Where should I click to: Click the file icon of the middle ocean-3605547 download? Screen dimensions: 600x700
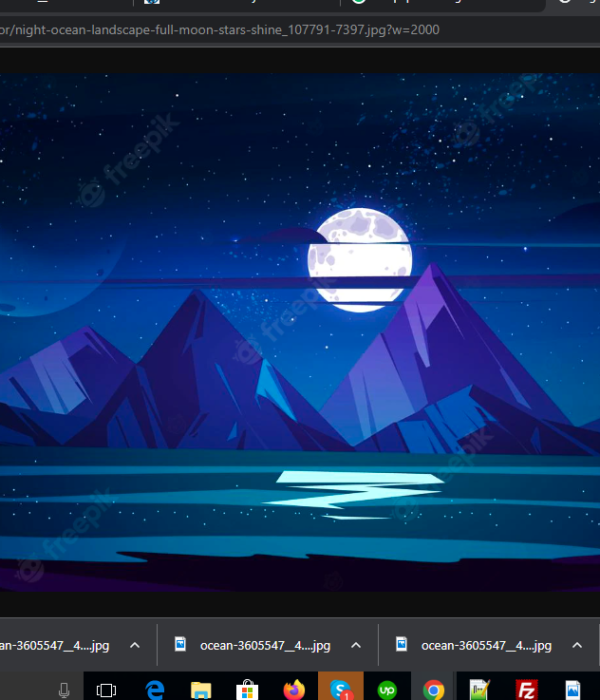pyautogui.click(x=180, y=645)
